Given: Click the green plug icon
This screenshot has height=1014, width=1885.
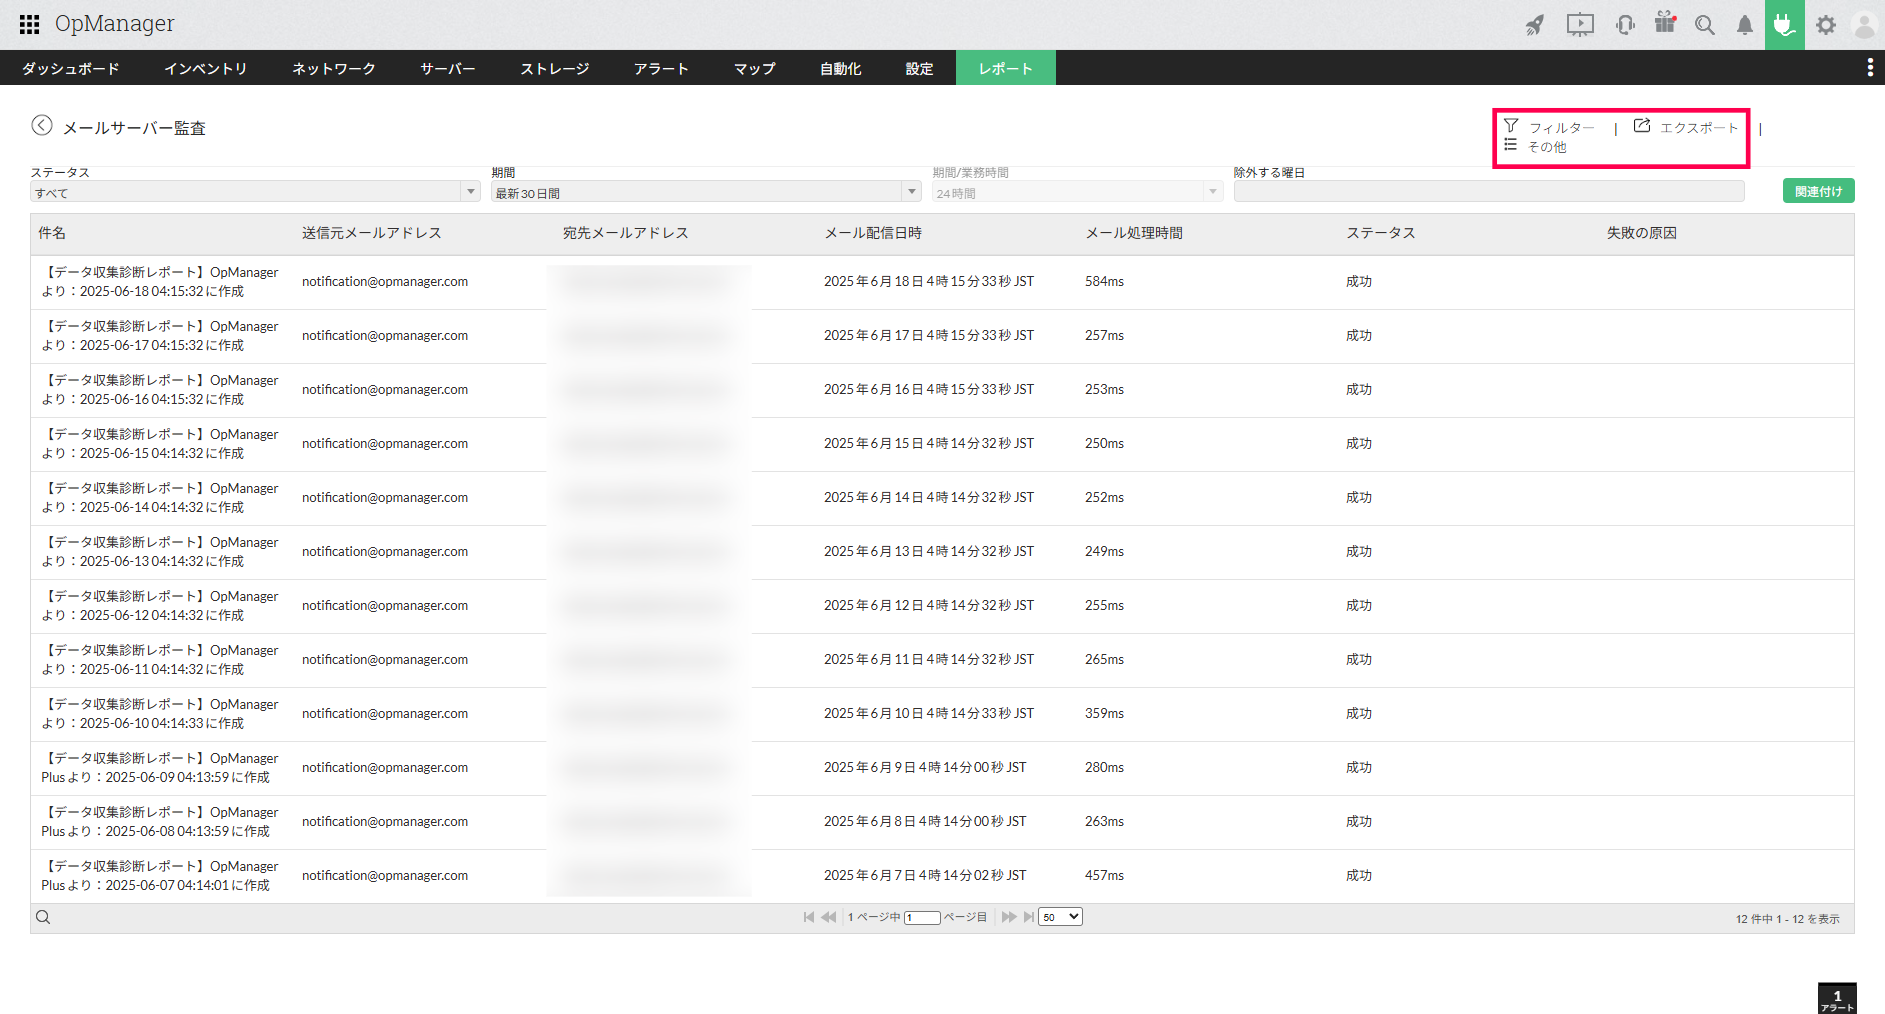Looking at the screenshot, I should coord(1784,24).
